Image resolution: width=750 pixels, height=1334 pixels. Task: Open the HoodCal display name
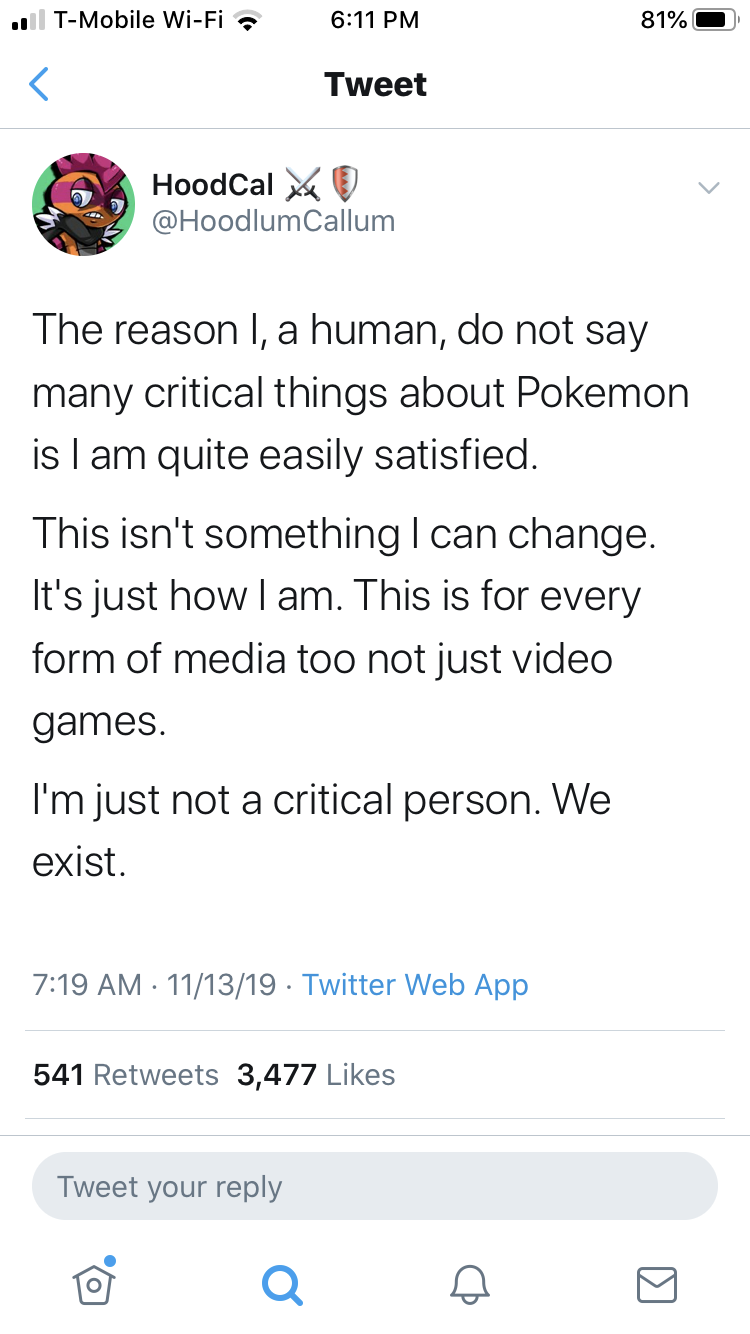(212, 185)
